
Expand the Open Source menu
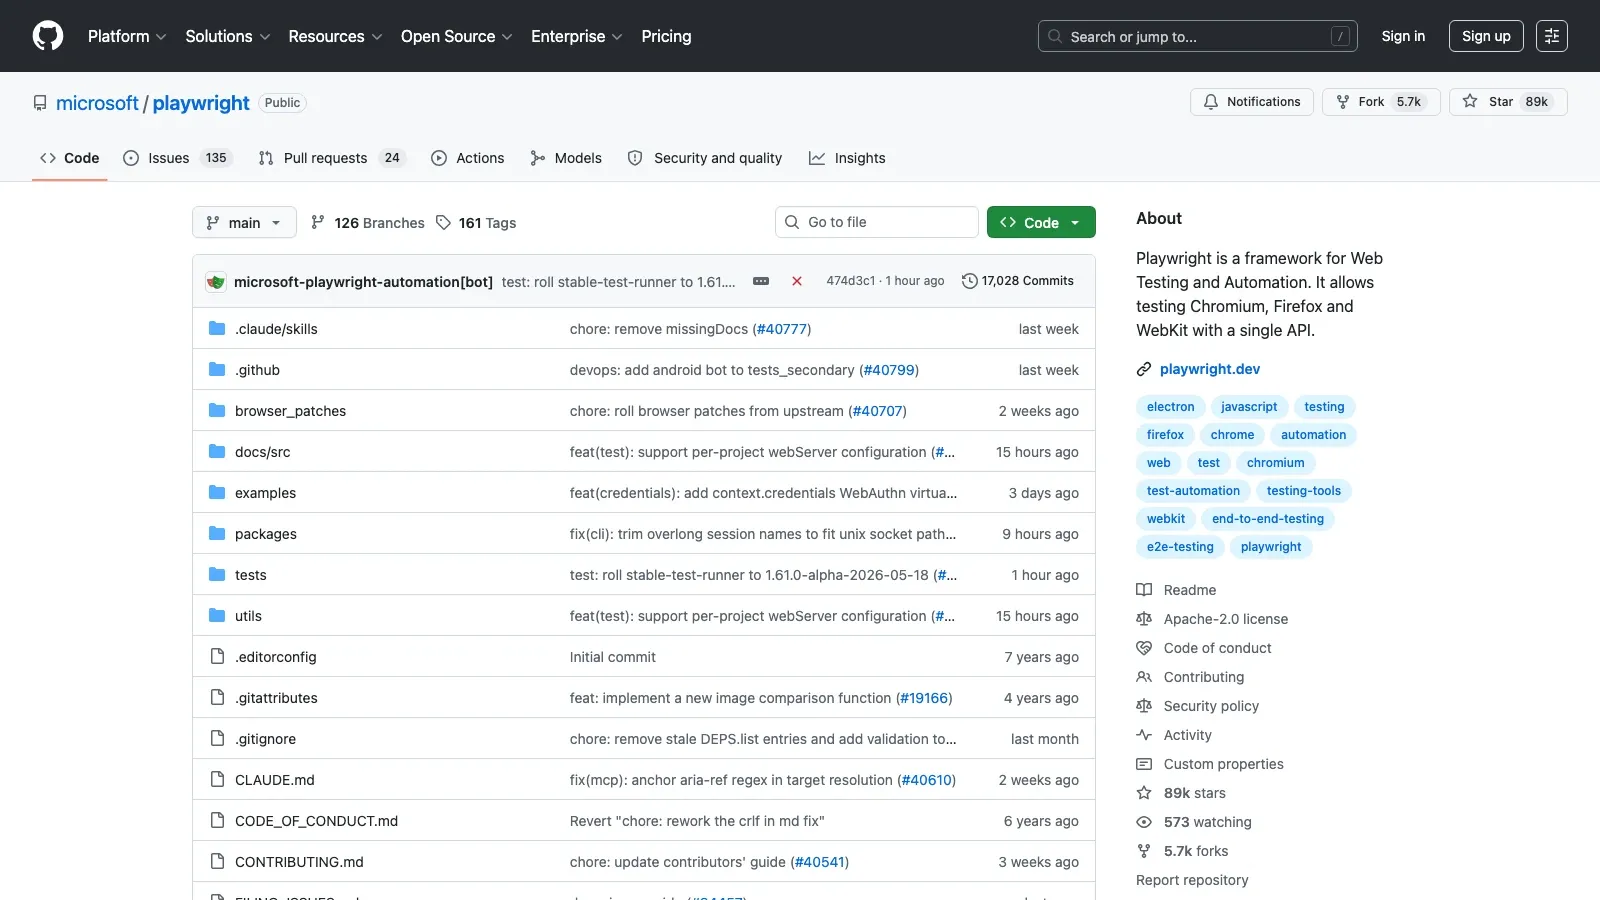pos(457,36)
